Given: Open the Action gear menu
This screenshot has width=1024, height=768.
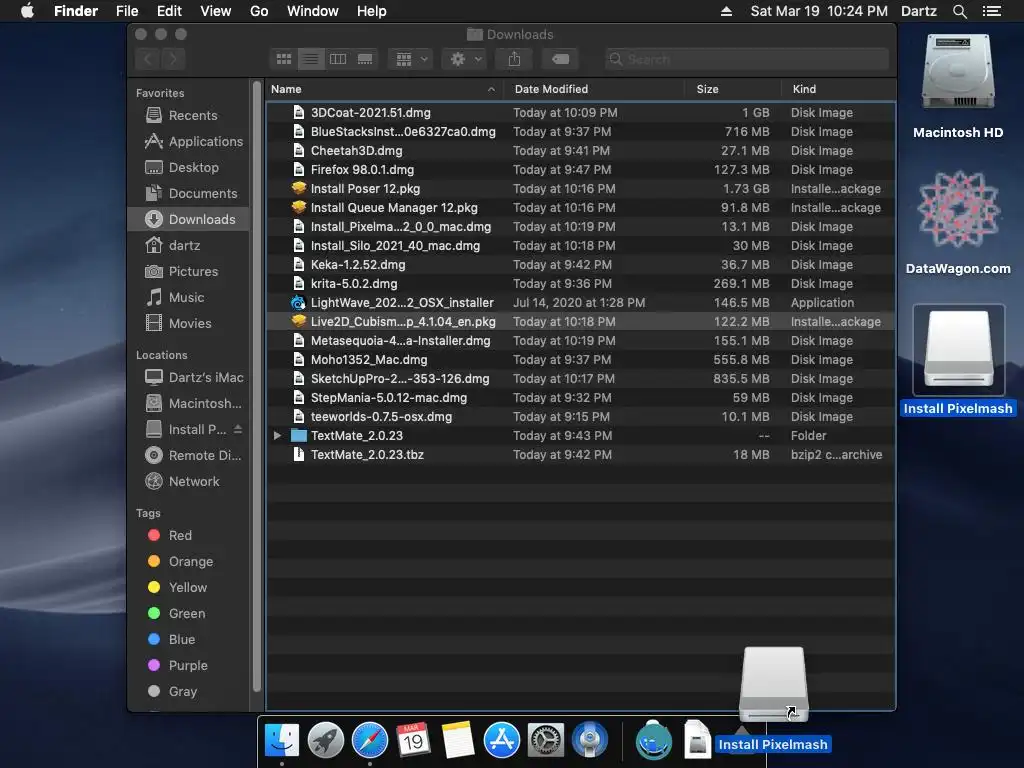Looking at the screenshot, I should pos(464,59).
